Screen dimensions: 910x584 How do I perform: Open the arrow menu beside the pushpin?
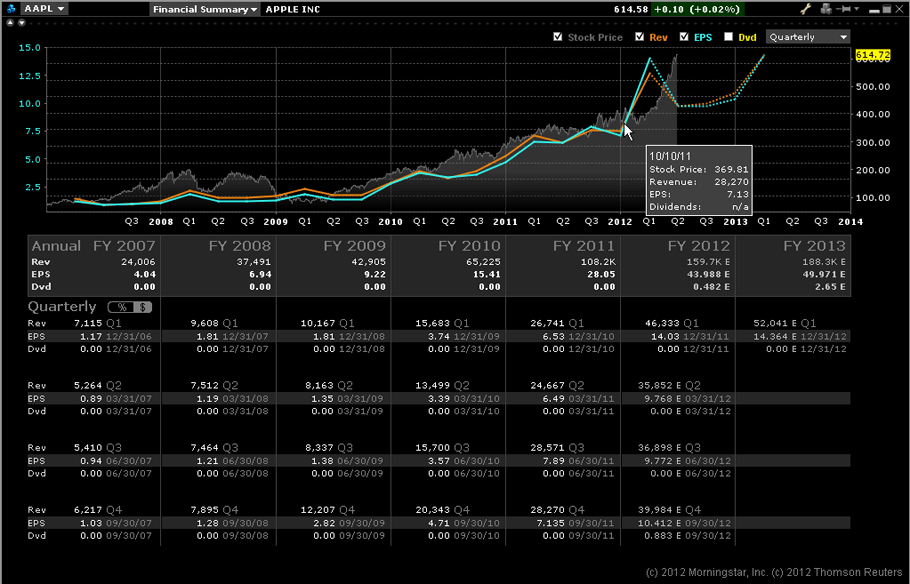(857, 9)
